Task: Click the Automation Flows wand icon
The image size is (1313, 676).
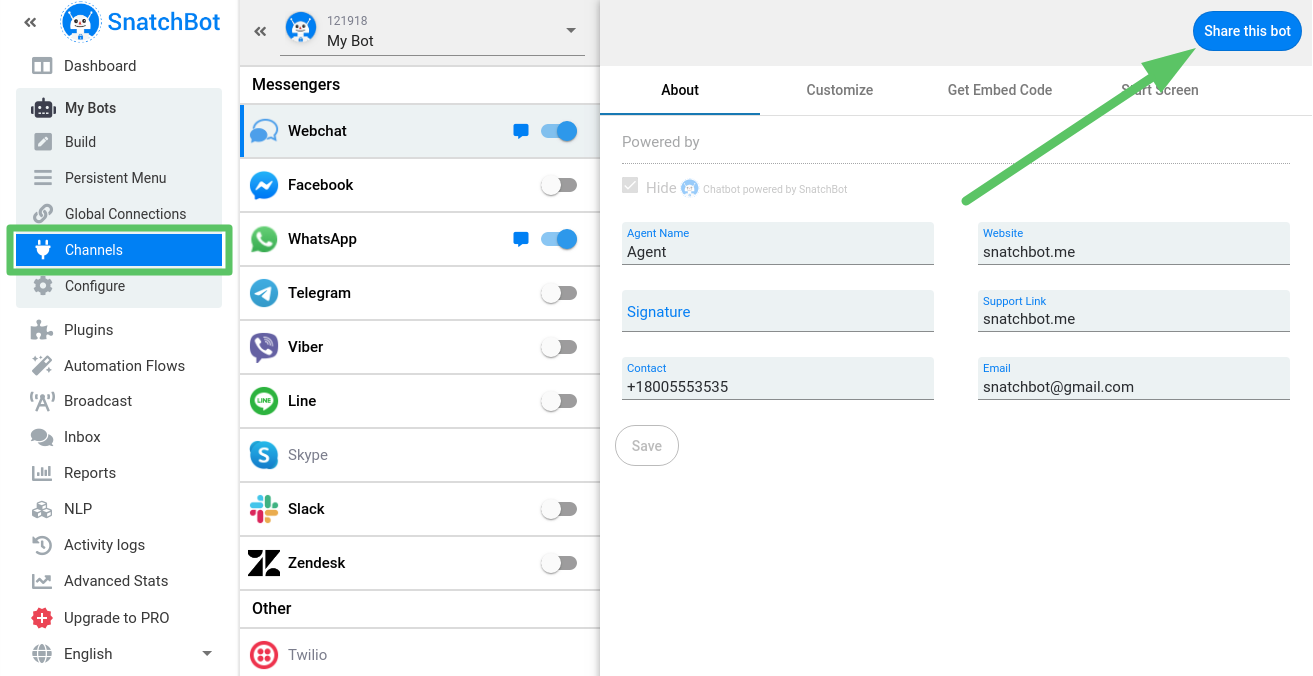Action: point(42,366)
